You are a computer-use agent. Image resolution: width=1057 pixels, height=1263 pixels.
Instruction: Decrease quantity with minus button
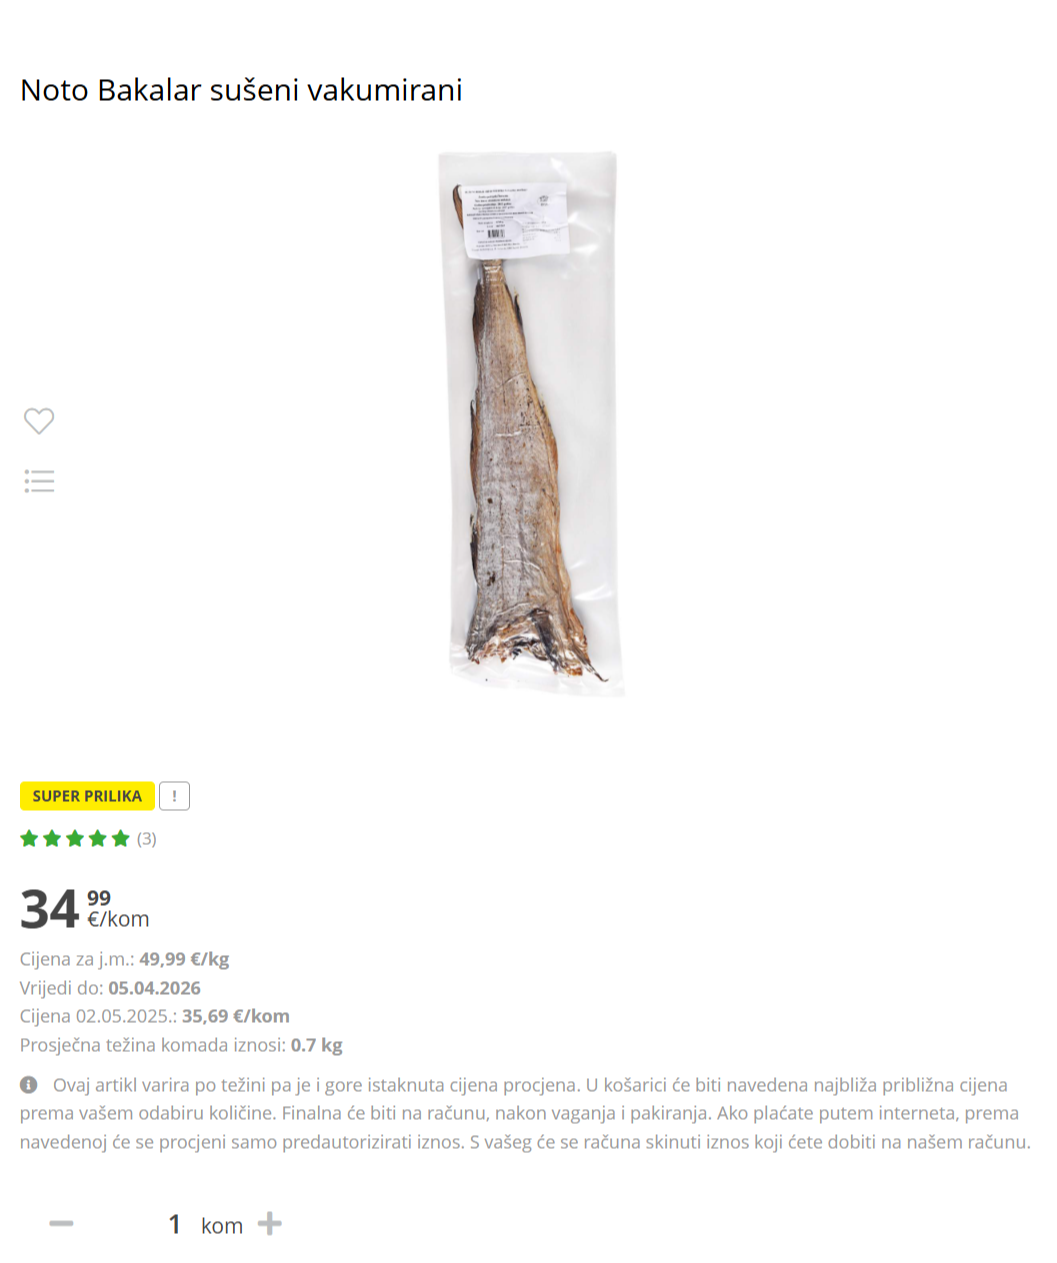[x=62, y=1224]
